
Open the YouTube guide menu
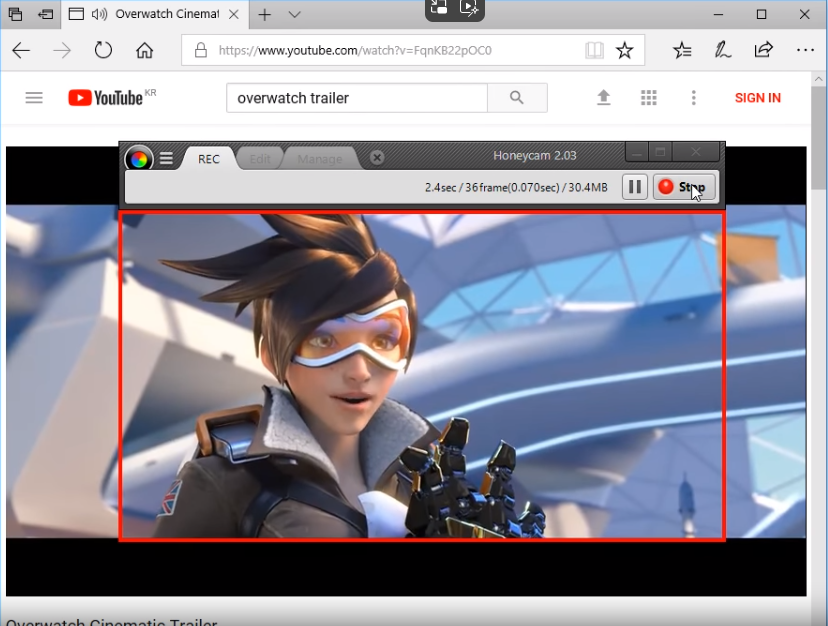(x=34, y=98)
